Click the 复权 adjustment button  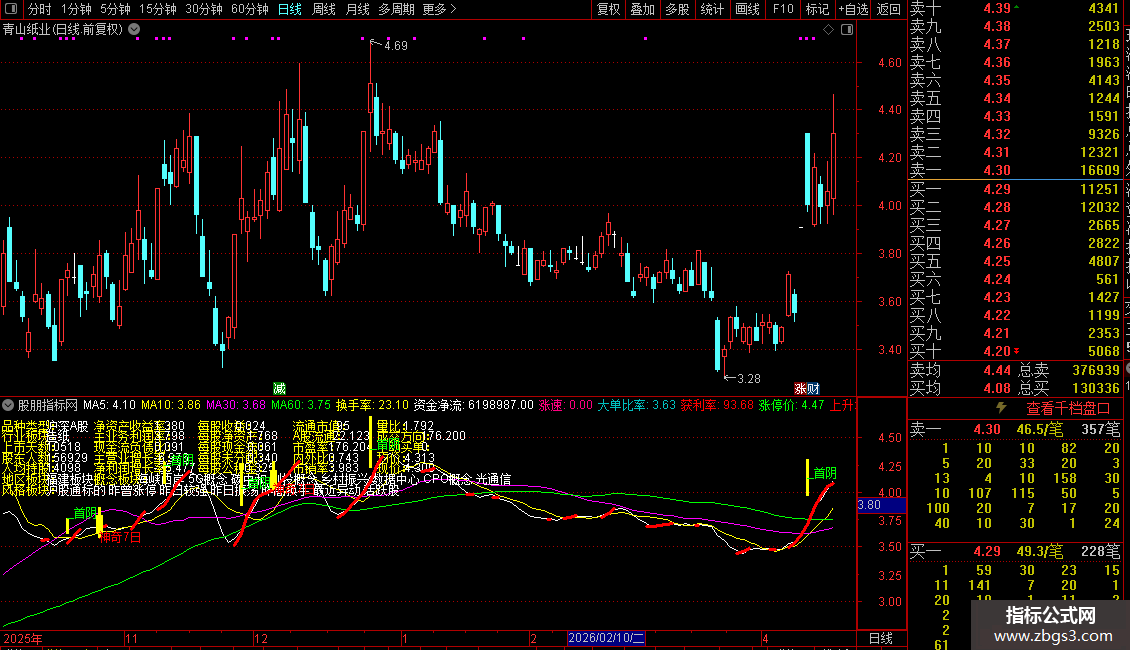click(608, 9)
